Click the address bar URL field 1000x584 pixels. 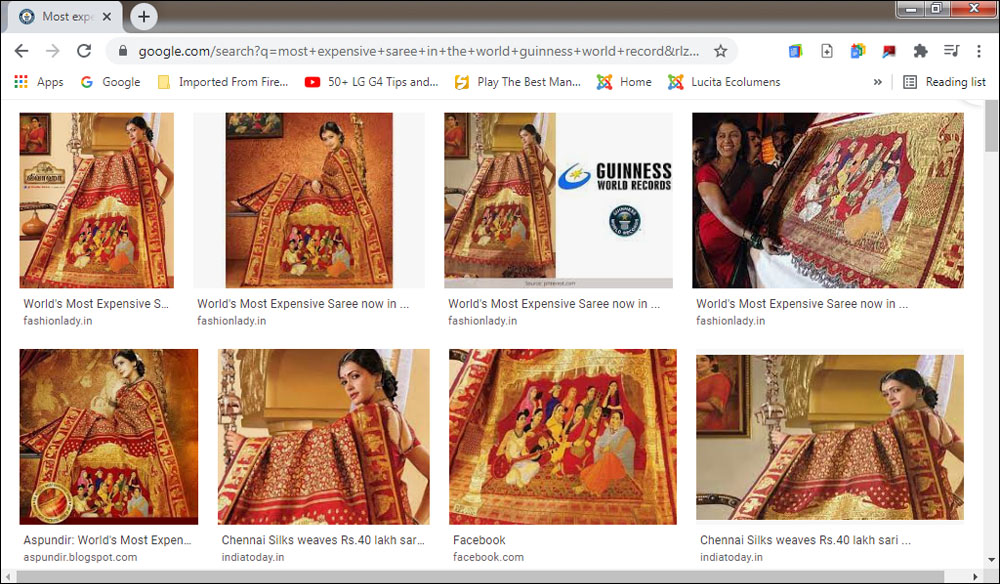tap(420, 51)
